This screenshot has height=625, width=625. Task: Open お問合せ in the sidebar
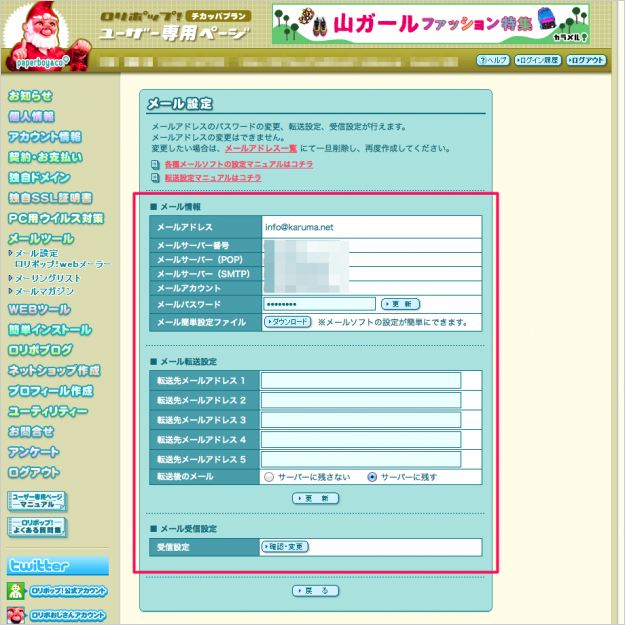31,431
